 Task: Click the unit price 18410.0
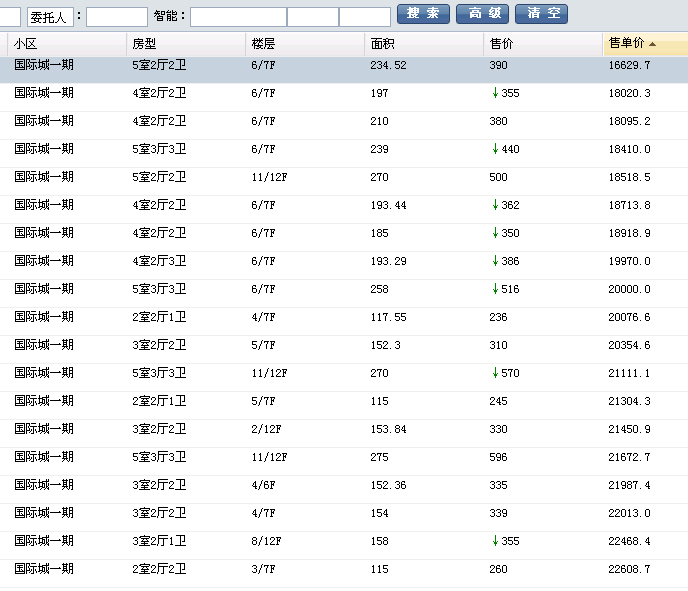[629, 149]
